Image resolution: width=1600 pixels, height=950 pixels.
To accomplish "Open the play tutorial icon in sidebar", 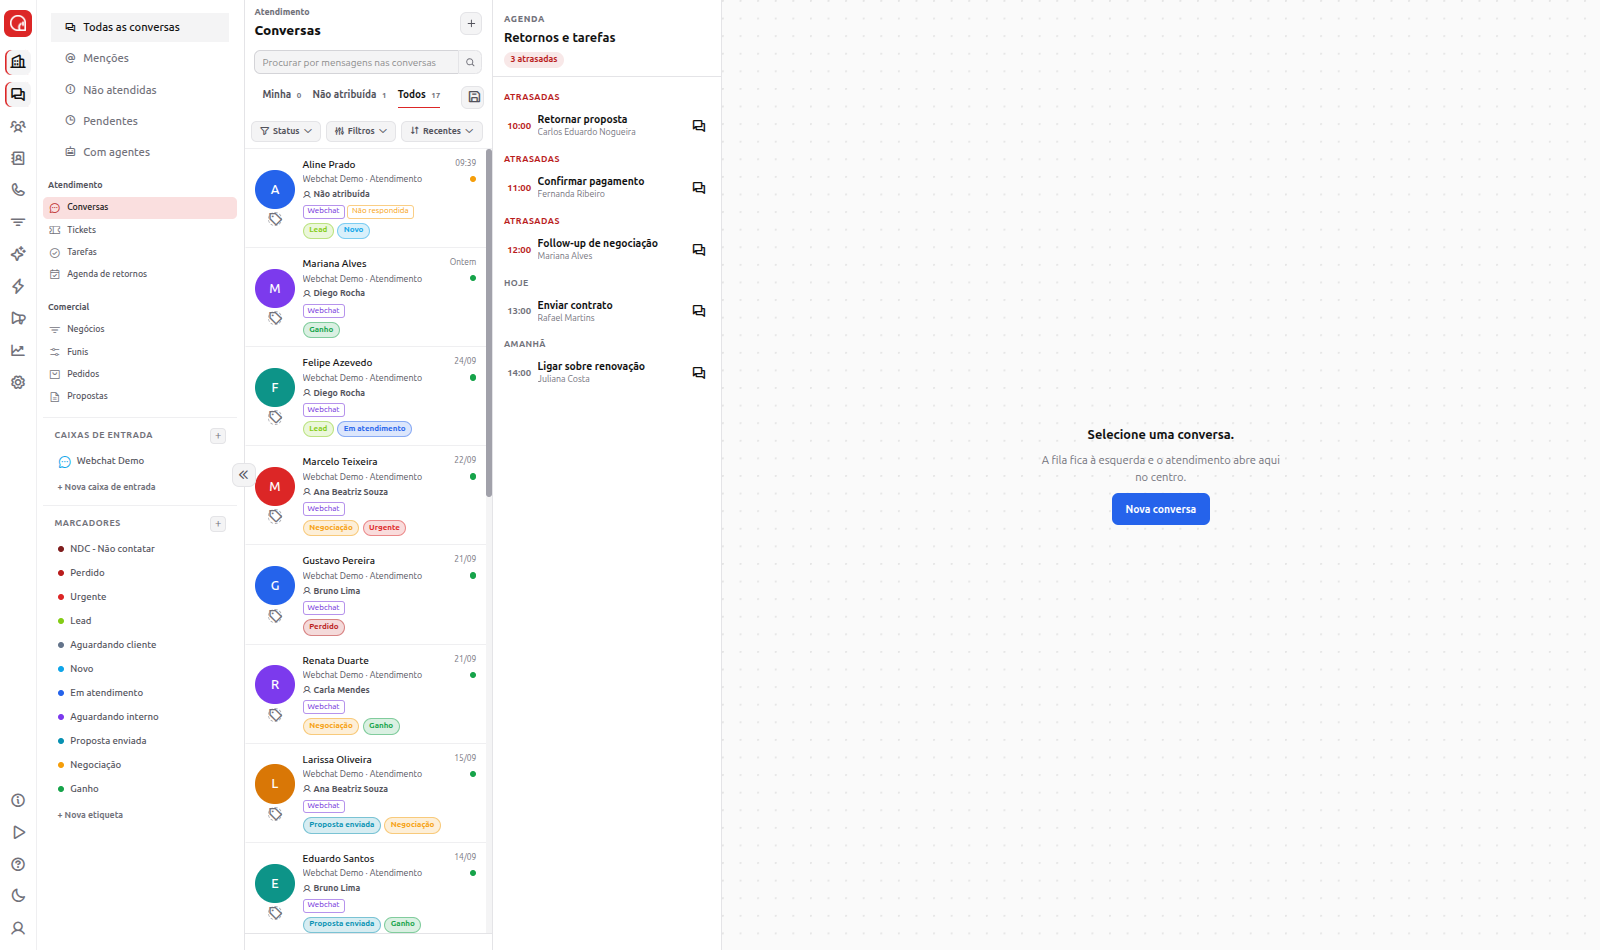I will click(x=18, y=832).
